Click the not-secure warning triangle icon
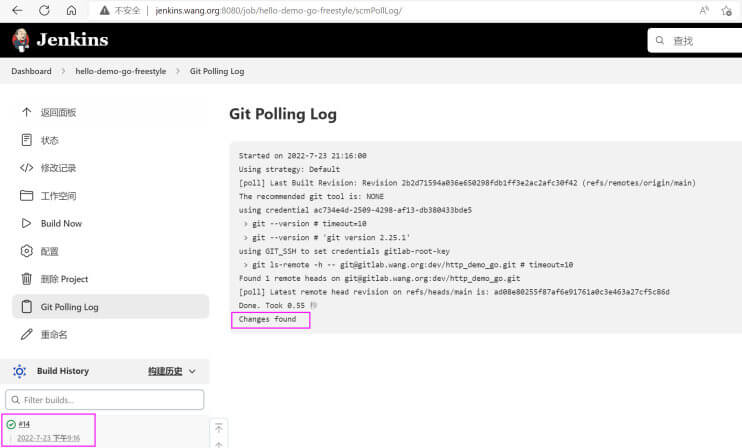 [105, 10]
